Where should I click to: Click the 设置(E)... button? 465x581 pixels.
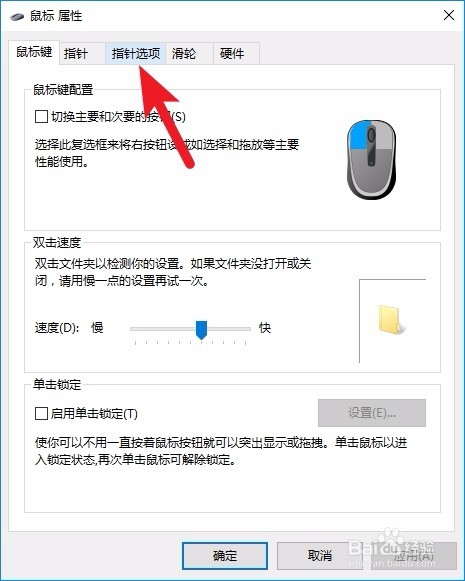click(x=372, y=413)
